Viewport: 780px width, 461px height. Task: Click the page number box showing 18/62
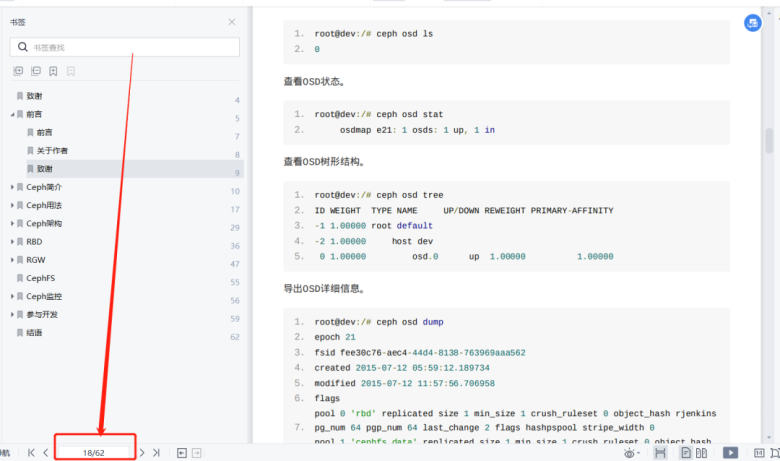(94, 453)
